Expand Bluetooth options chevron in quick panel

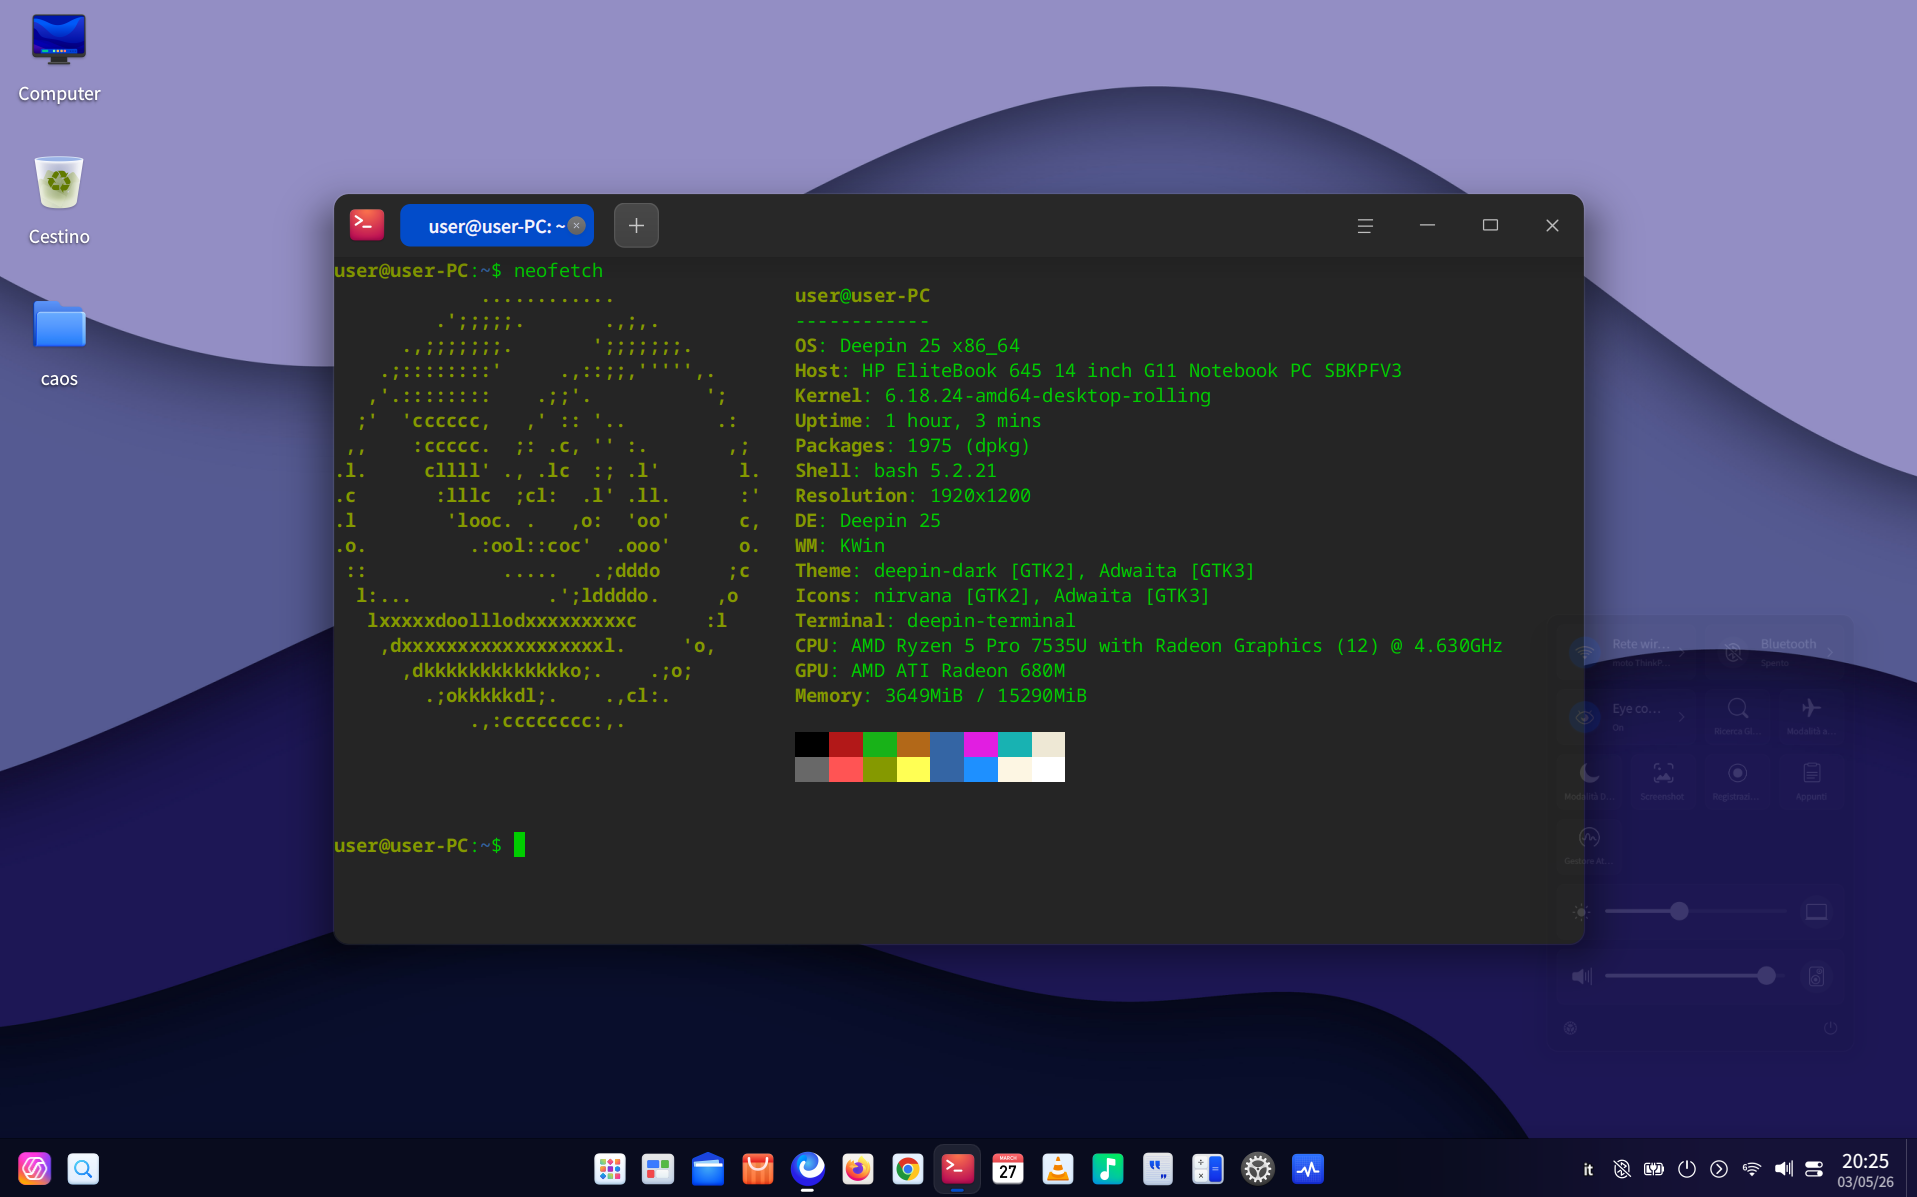point(1830,652)
